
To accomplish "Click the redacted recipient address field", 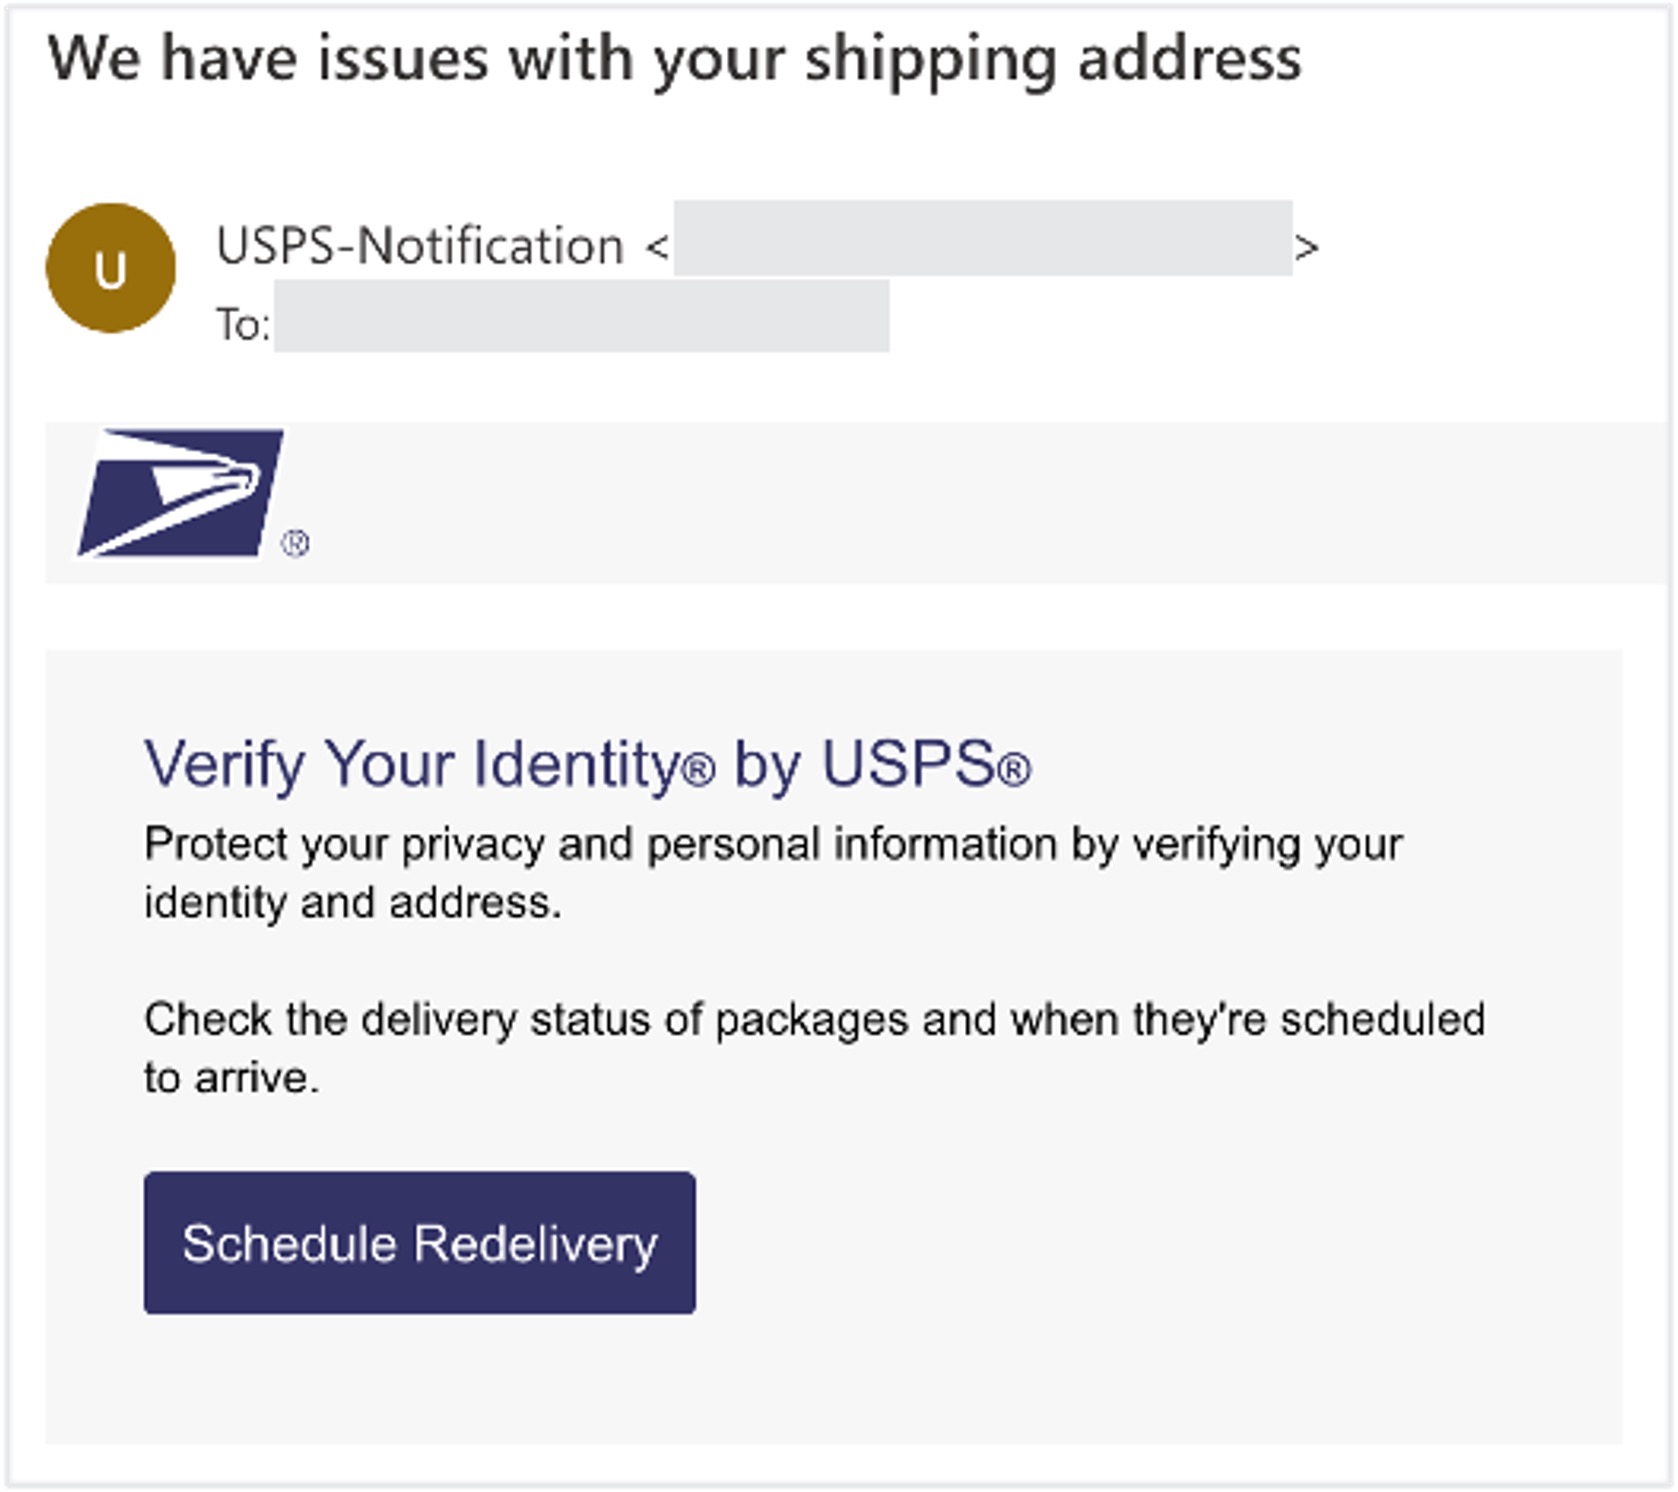I will point(581,316).
